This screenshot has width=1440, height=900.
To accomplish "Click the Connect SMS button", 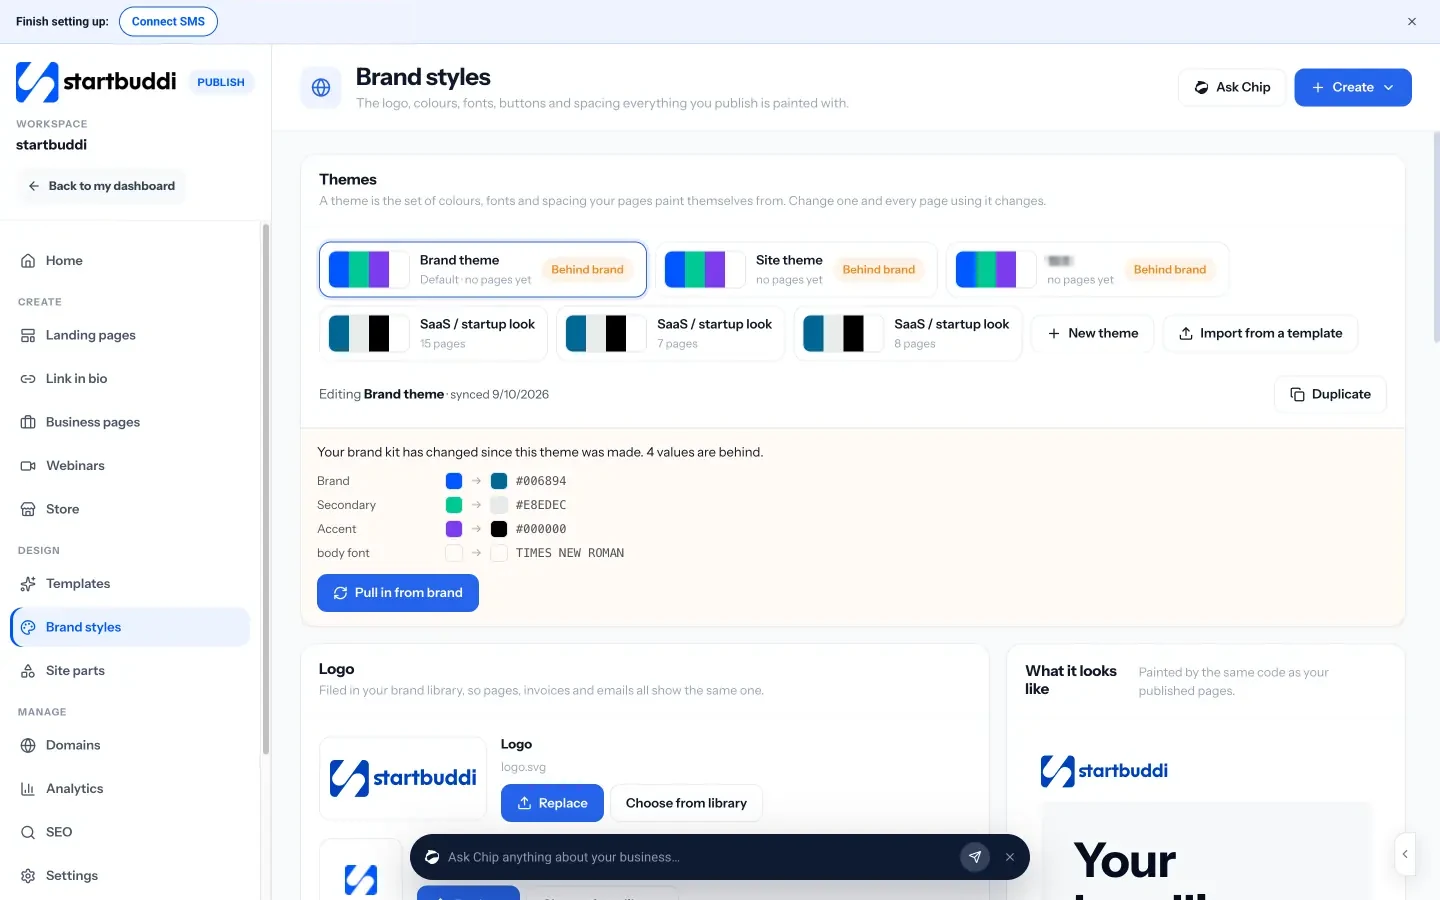I will pos(168,21).
